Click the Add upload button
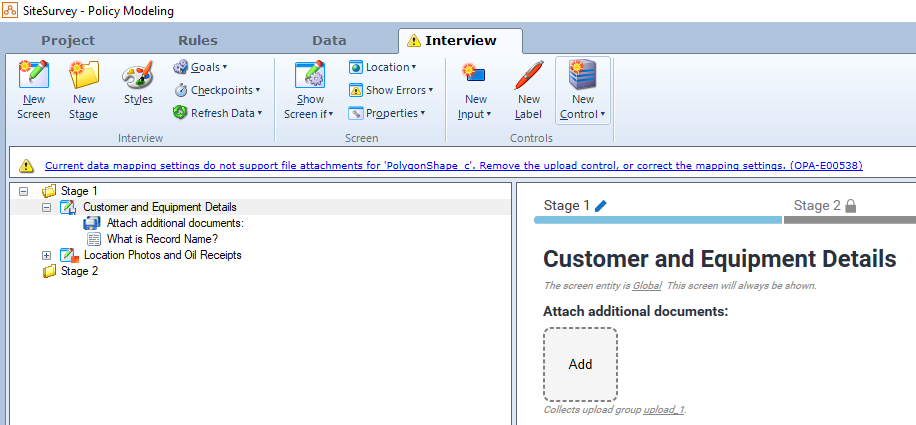Screen dimensions: 916x425 click(x=580, y=364)
